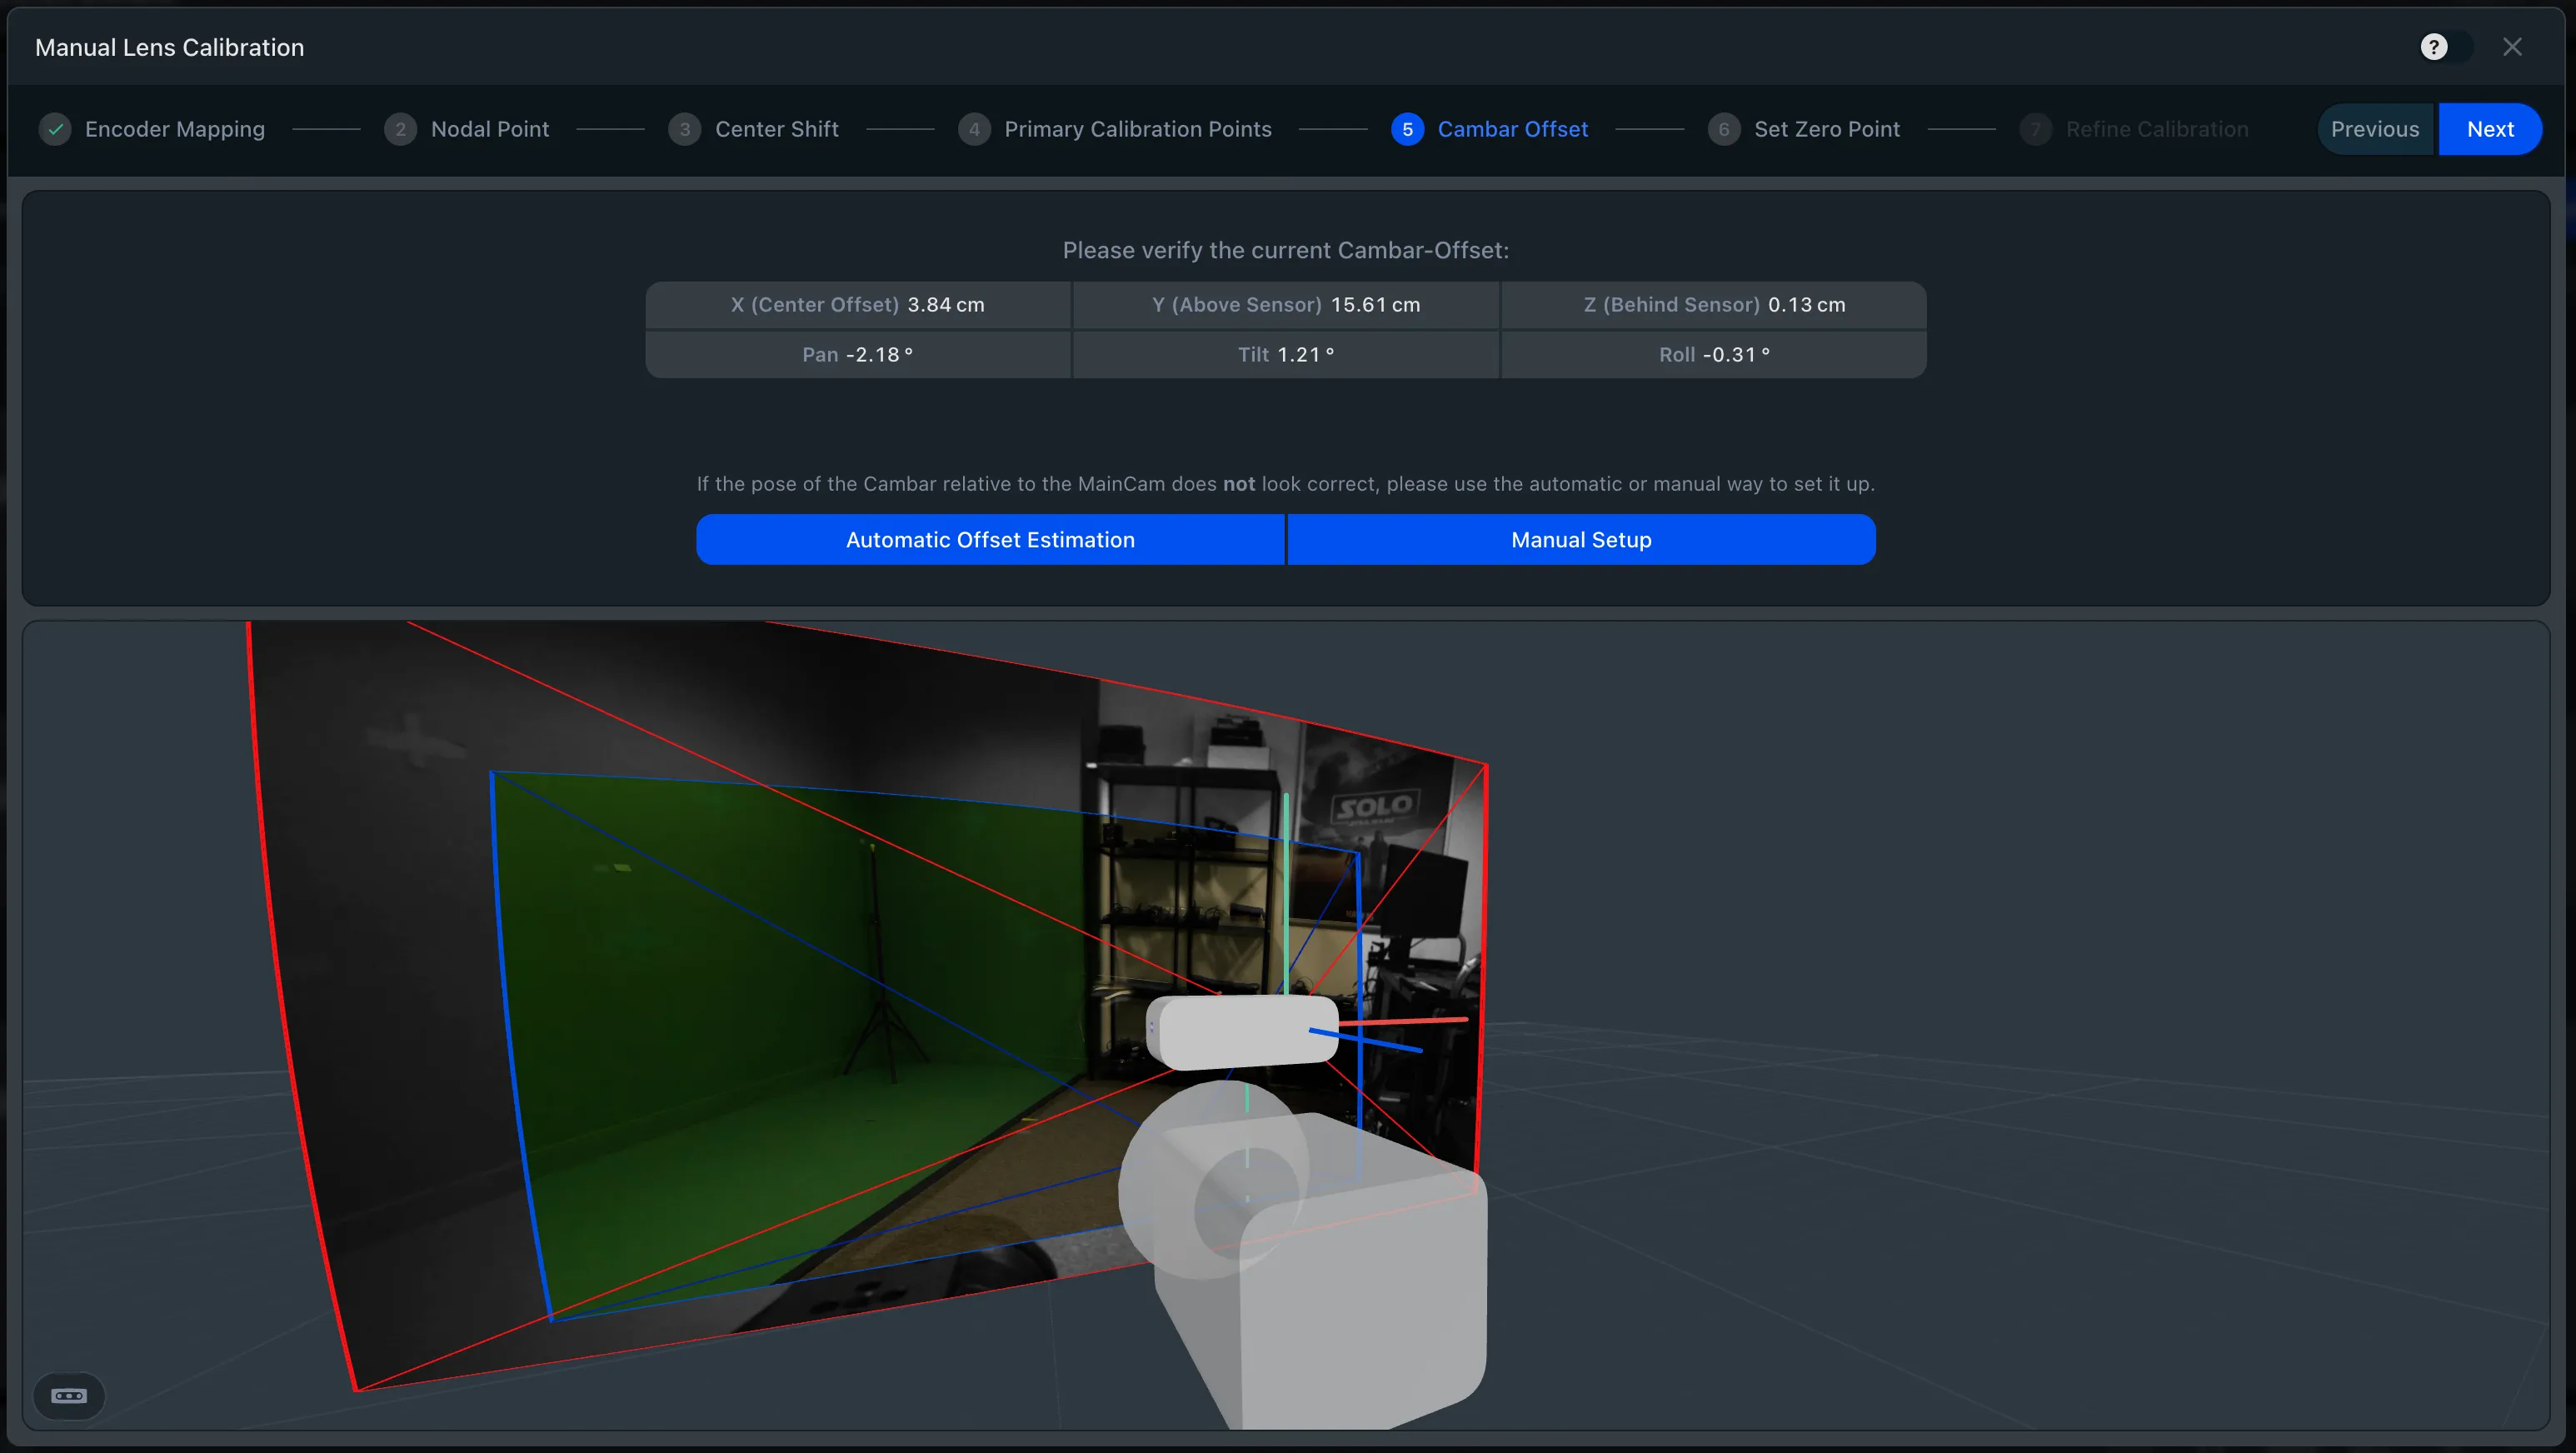Click the Manual Lens Calibration title
The image size is (2576, 1453).
[170, 47]
